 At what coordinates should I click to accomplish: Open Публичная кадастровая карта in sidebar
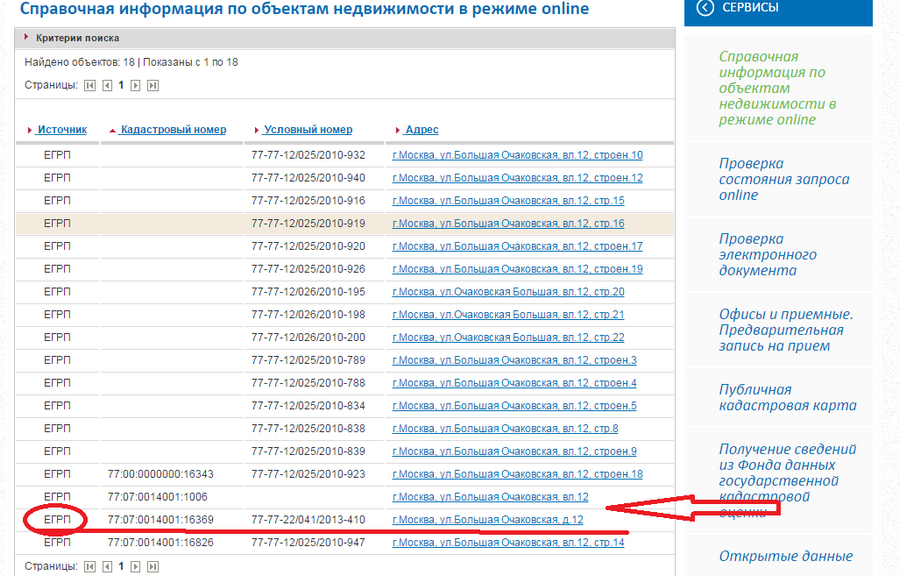pos(787,398)
